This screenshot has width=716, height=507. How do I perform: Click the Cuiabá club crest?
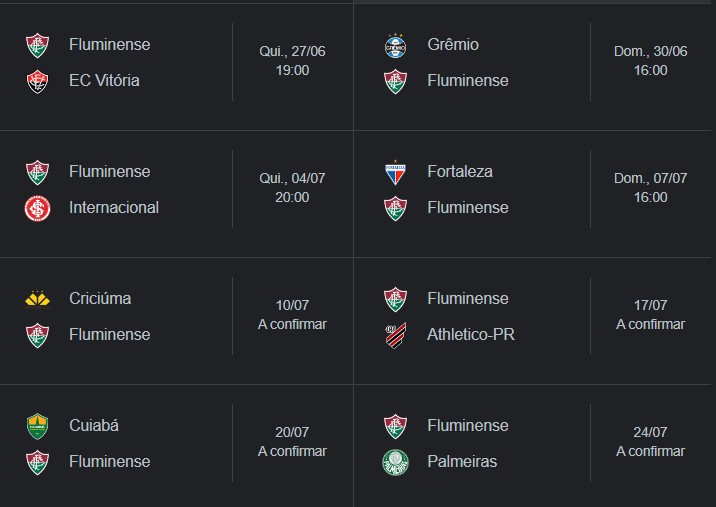37,427
